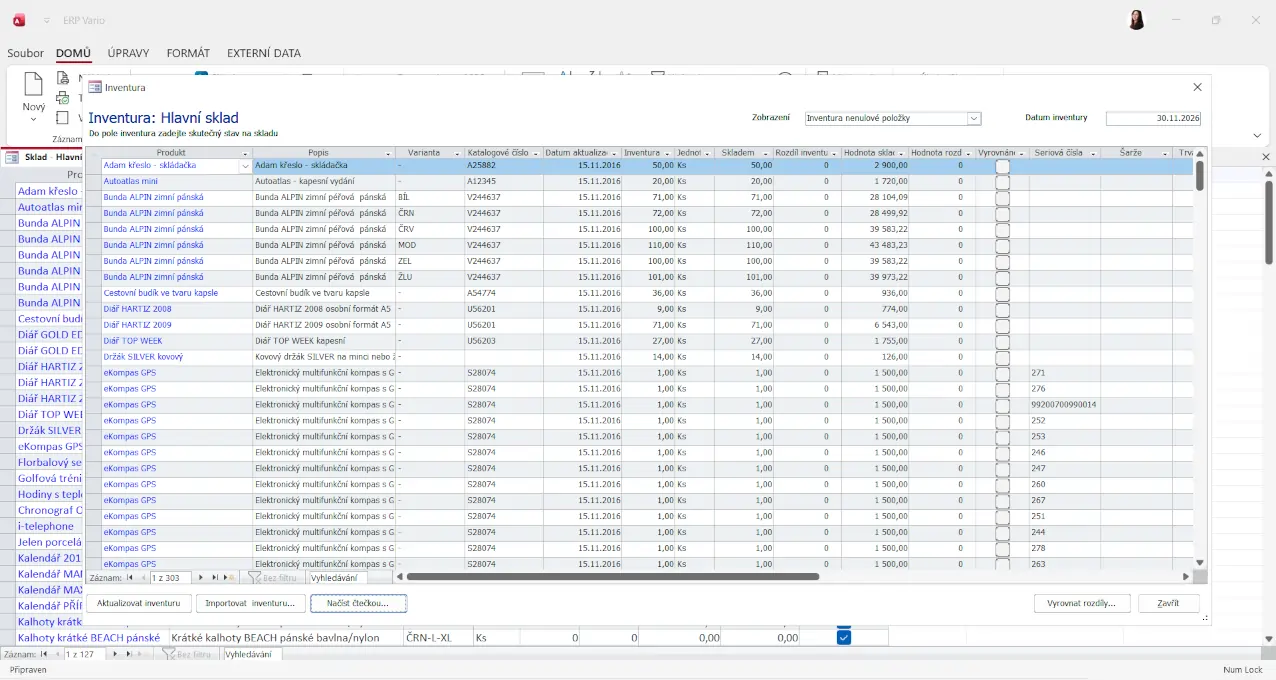This screenshot has width=1276, height=680.
Task: Click the user profile avatar
Action: click(x=1136, y=20)
